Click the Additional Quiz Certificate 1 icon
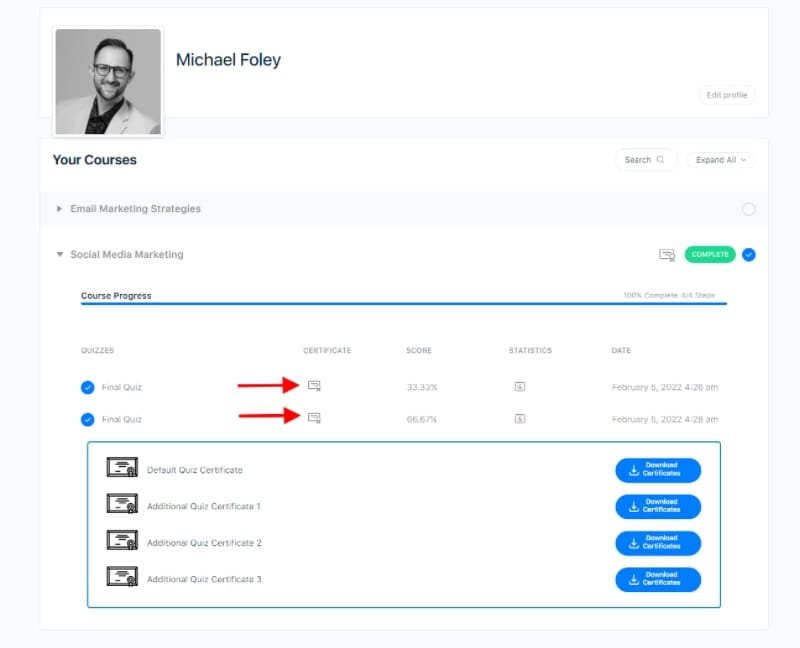 (122, 503)
